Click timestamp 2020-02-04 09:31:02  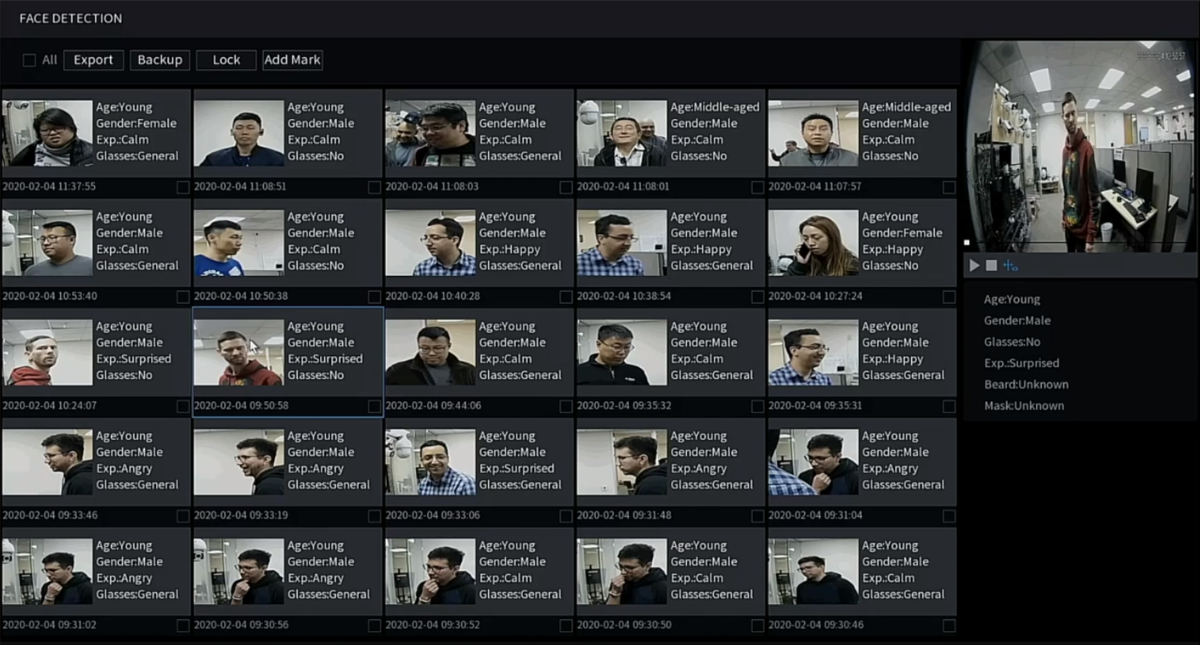tap(50, 625)
